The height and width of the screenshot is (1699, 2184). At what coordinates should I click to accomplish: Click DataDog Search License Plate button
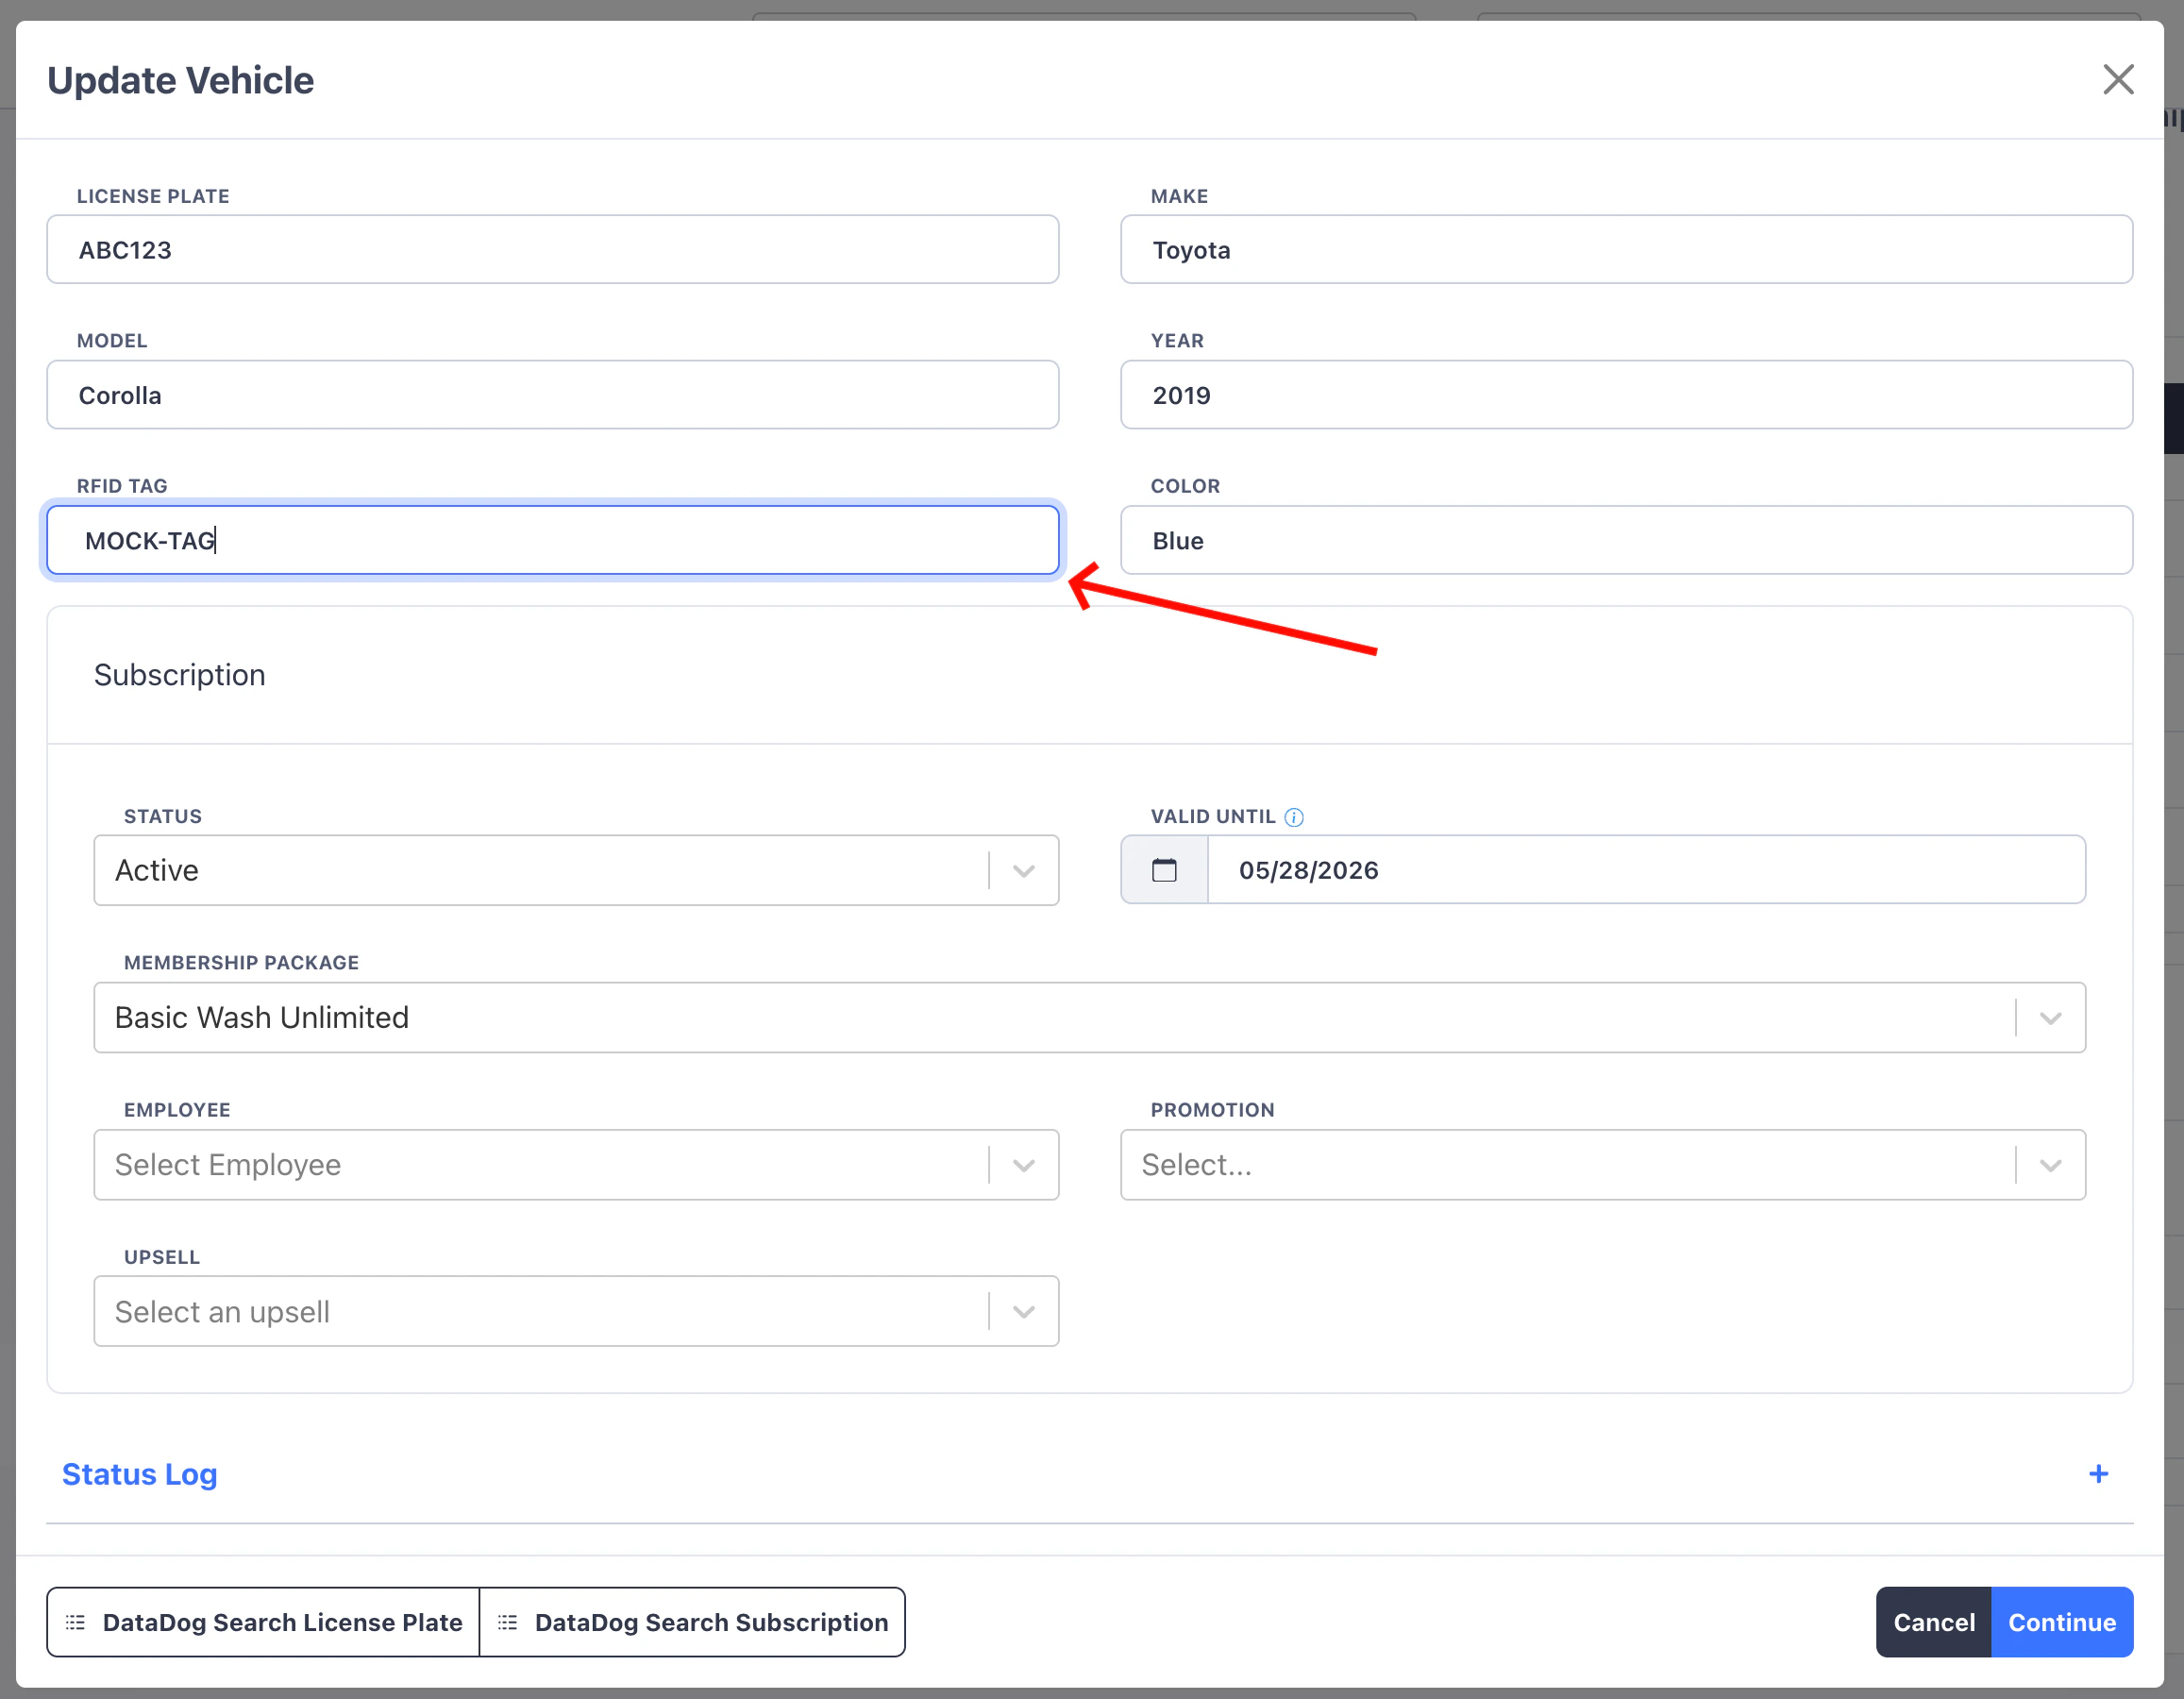point(263,1622)
